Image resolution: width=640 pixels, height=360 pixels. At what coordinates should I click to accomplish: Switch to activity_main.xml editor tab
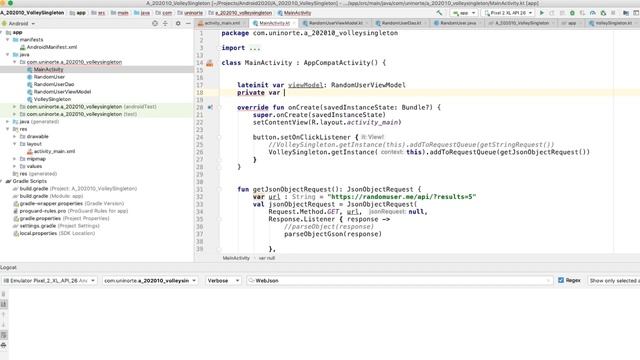pyautogui.click(x=222, y=23)
